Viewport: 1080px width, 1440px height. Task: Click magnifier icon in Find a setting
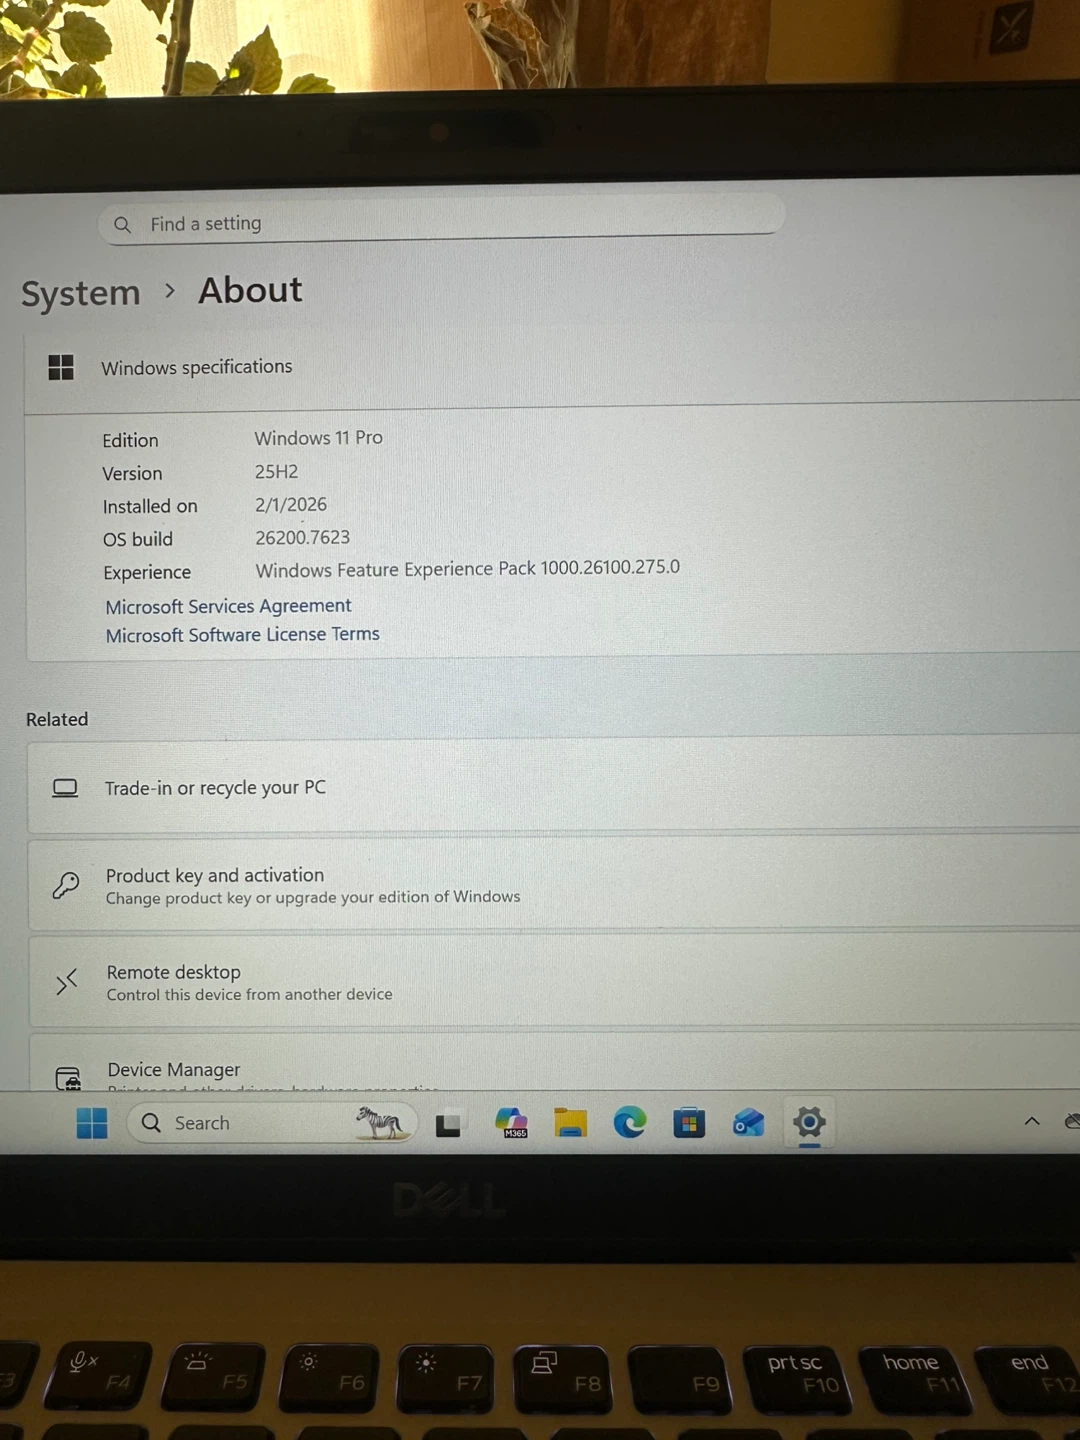(122, 225)
